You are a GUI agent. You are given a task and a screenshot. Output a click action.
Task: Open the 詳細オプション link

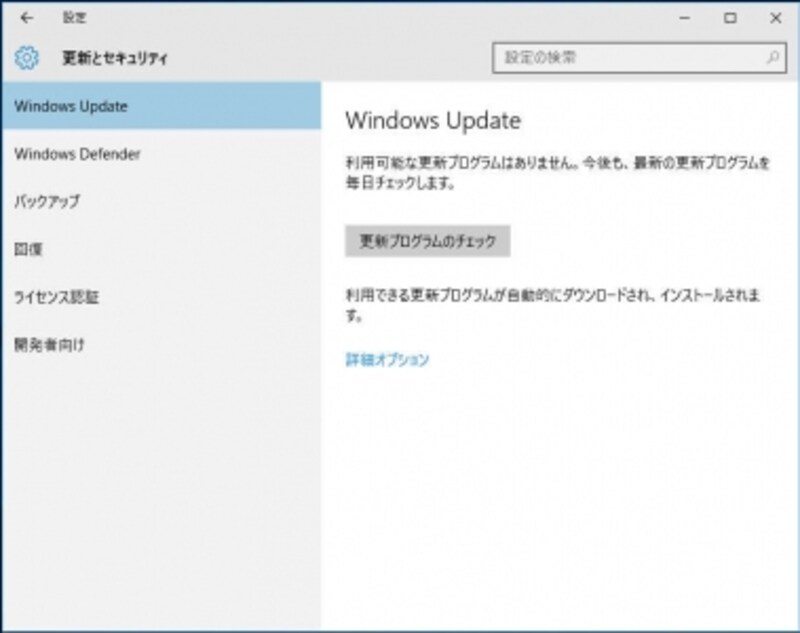click(387, 360)
